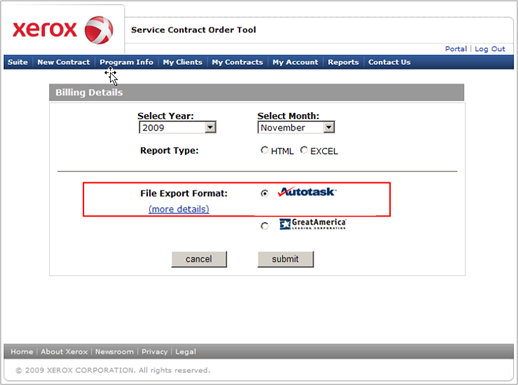Viewport: 518px width, 385px height.
Task: Go to New Contract
Action: pos(63,62)
